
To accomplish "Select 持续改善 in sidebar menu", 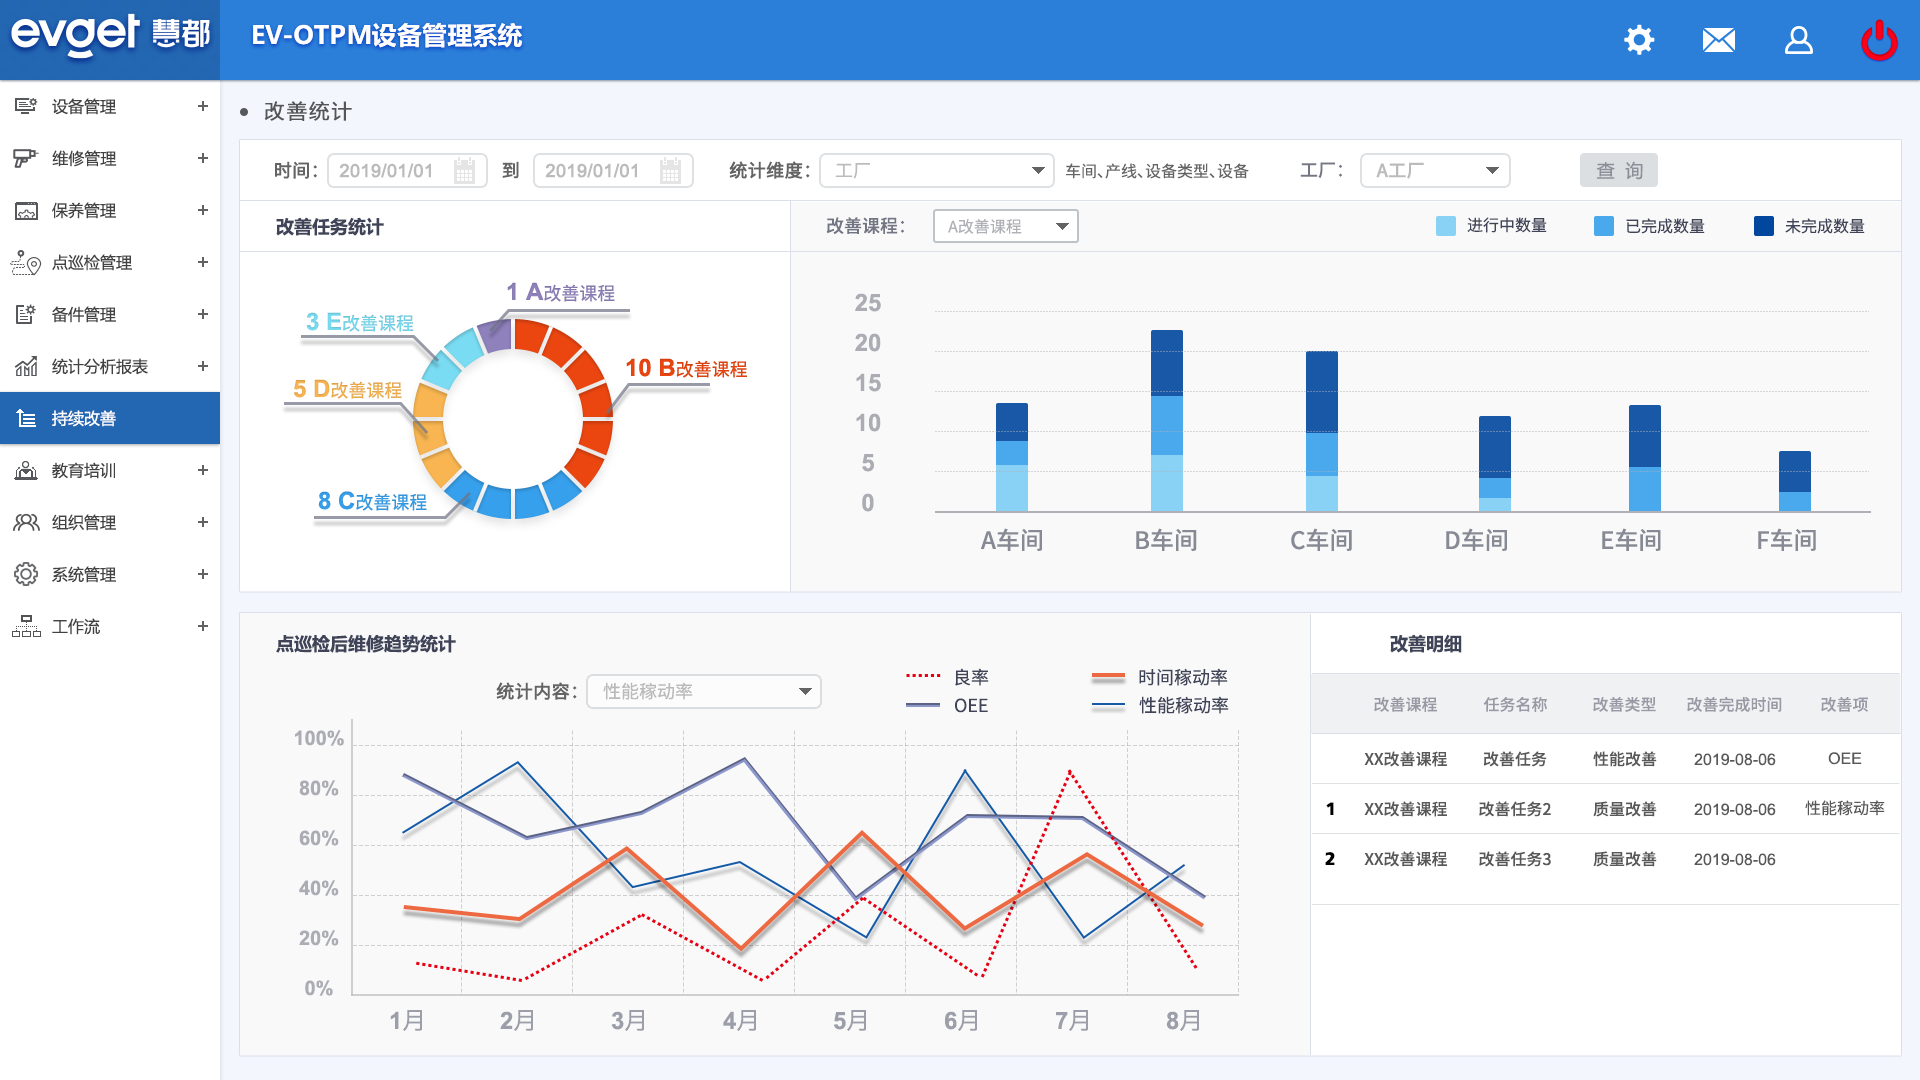I will [x=84, y=418].
